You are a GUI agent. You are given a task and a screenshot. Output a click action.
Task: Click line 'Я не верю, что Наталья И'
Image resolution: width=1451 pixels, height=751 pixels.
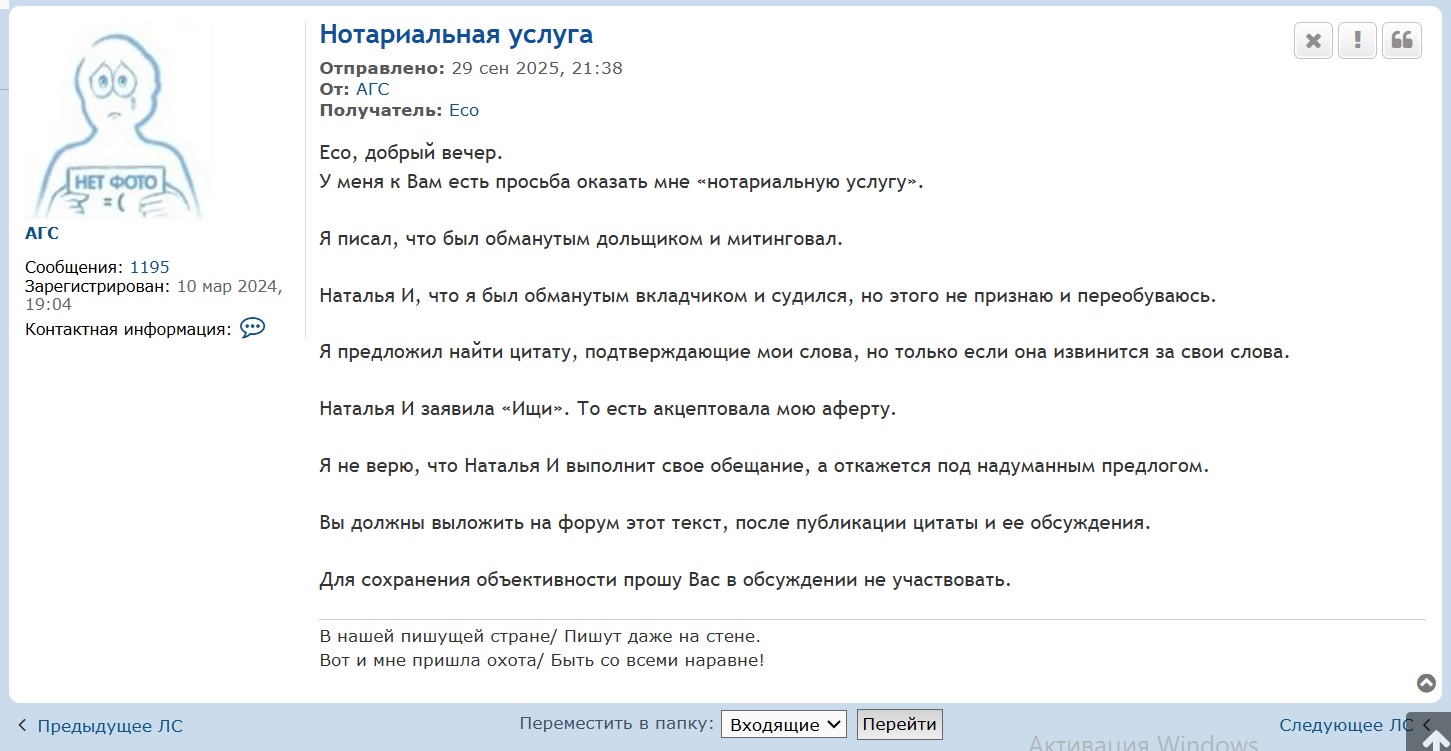[764, 466]
